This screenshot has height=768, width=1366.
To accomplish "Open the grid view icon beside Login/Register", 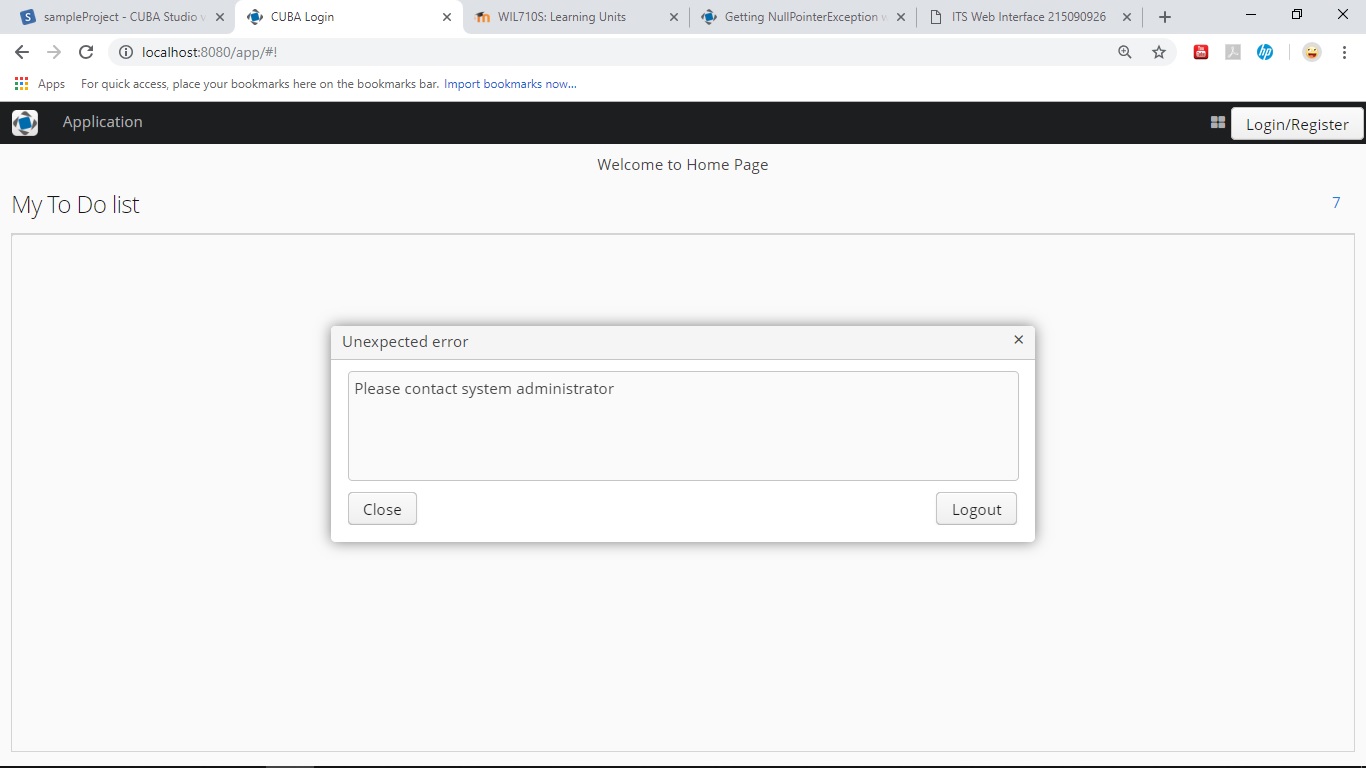I will pos(1217,122).
